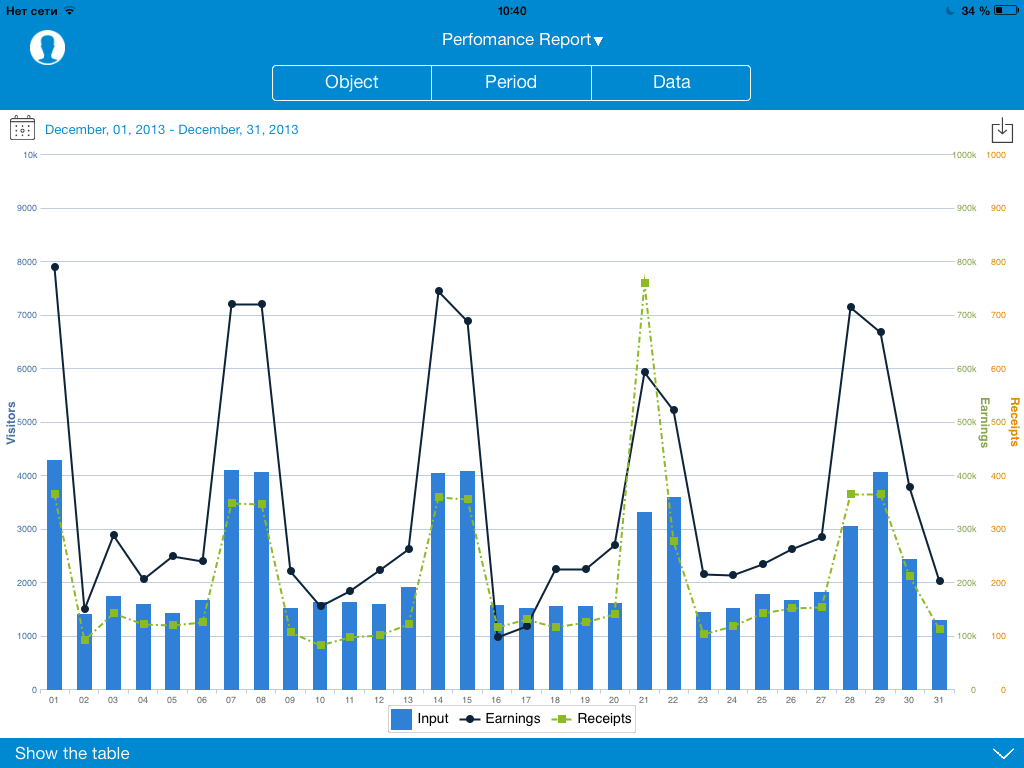
Task: Switch to the Period tab
Action: pyautogui.click(x=511, y=82)
